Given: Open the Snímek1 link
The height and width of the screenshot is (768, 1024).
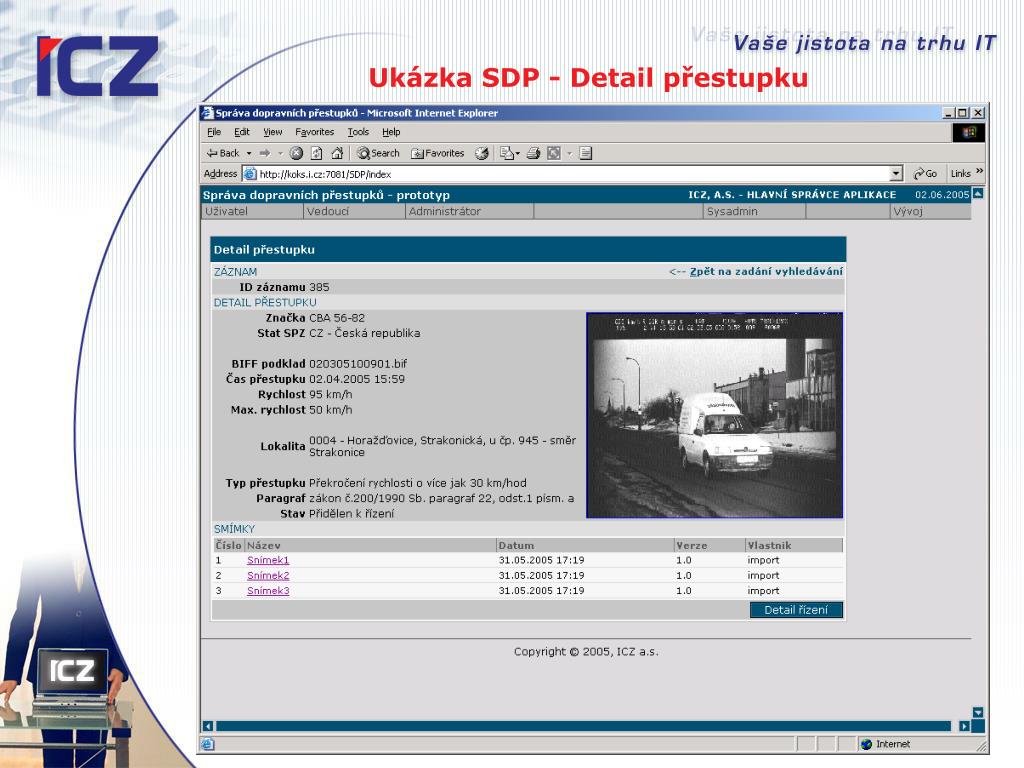Looking at the screenshot, I should pyautogui.click(x=268, y=560).
